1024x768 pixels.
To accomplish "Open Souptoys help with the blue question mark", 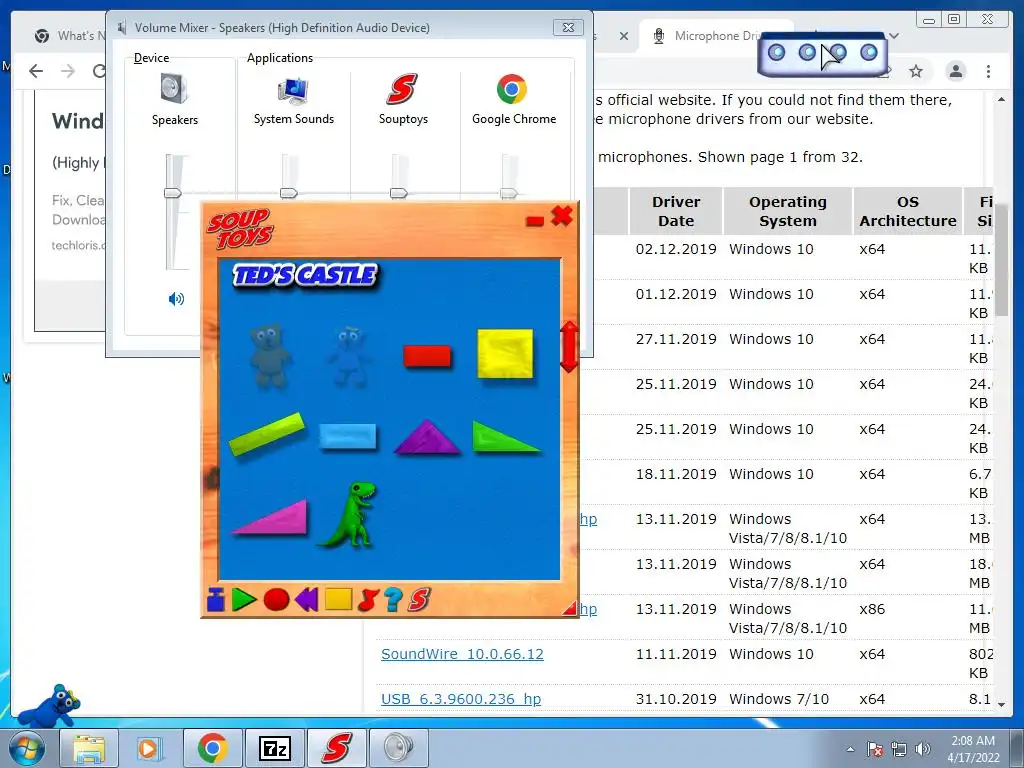I will pos(392,600).
